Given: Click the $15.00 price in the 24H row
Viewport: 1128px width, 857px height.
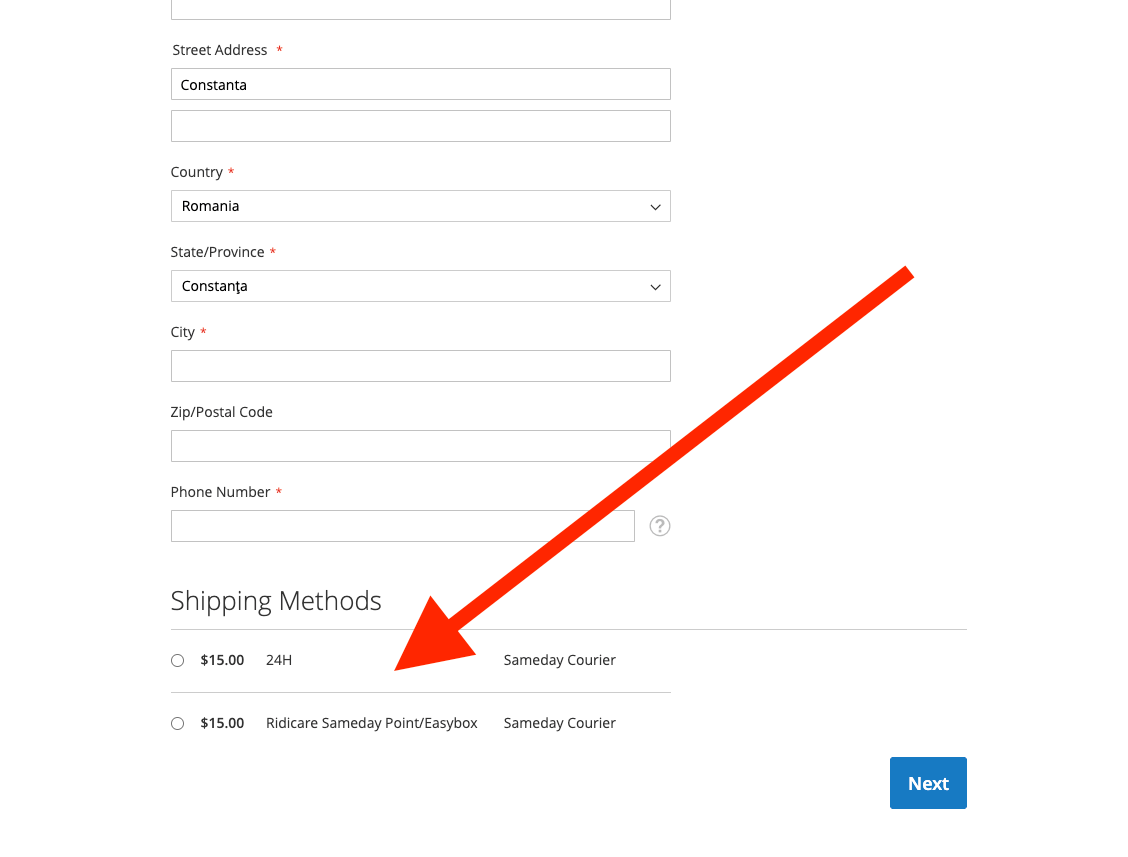Looking at the screenshot, I should pyautogui.click(x=222, y=660).
